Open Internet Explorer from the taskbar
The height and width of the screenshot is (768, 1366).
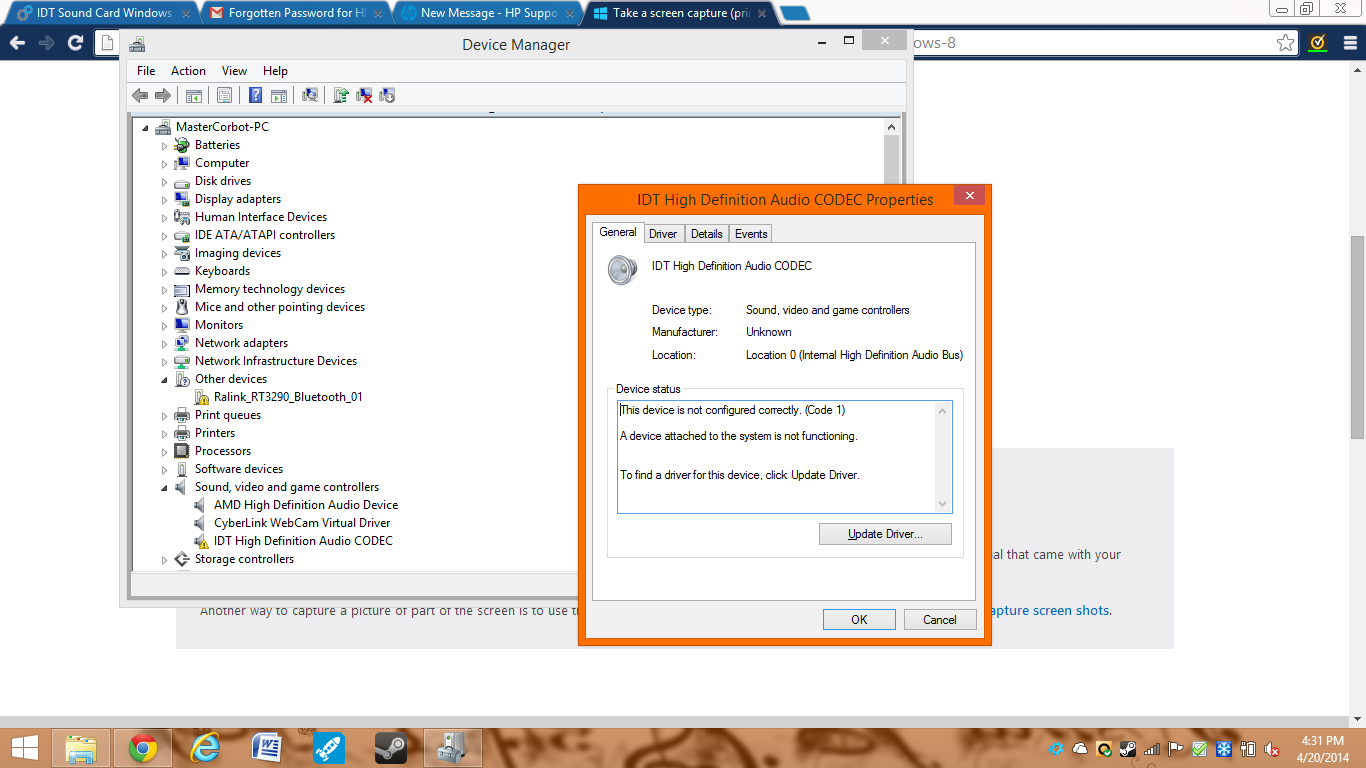[205, 748]
